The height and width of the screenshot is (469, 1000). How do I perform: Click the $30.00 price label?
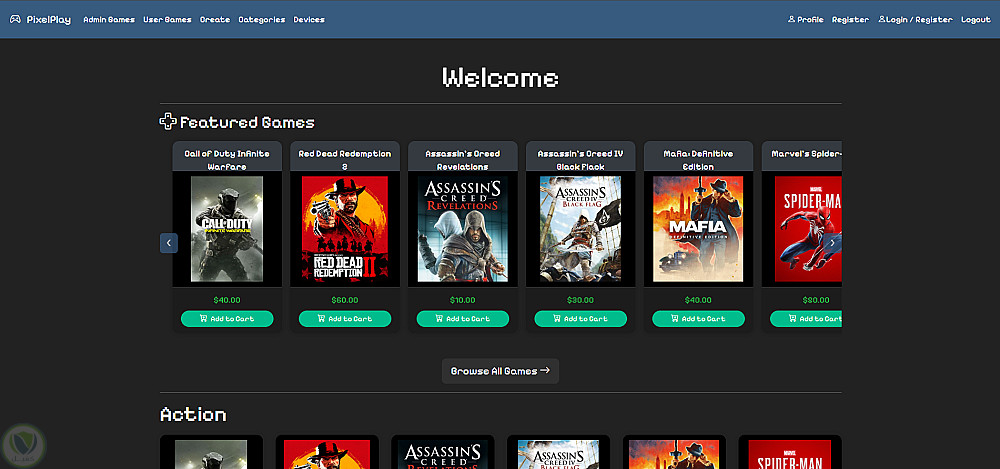point(580,300)
